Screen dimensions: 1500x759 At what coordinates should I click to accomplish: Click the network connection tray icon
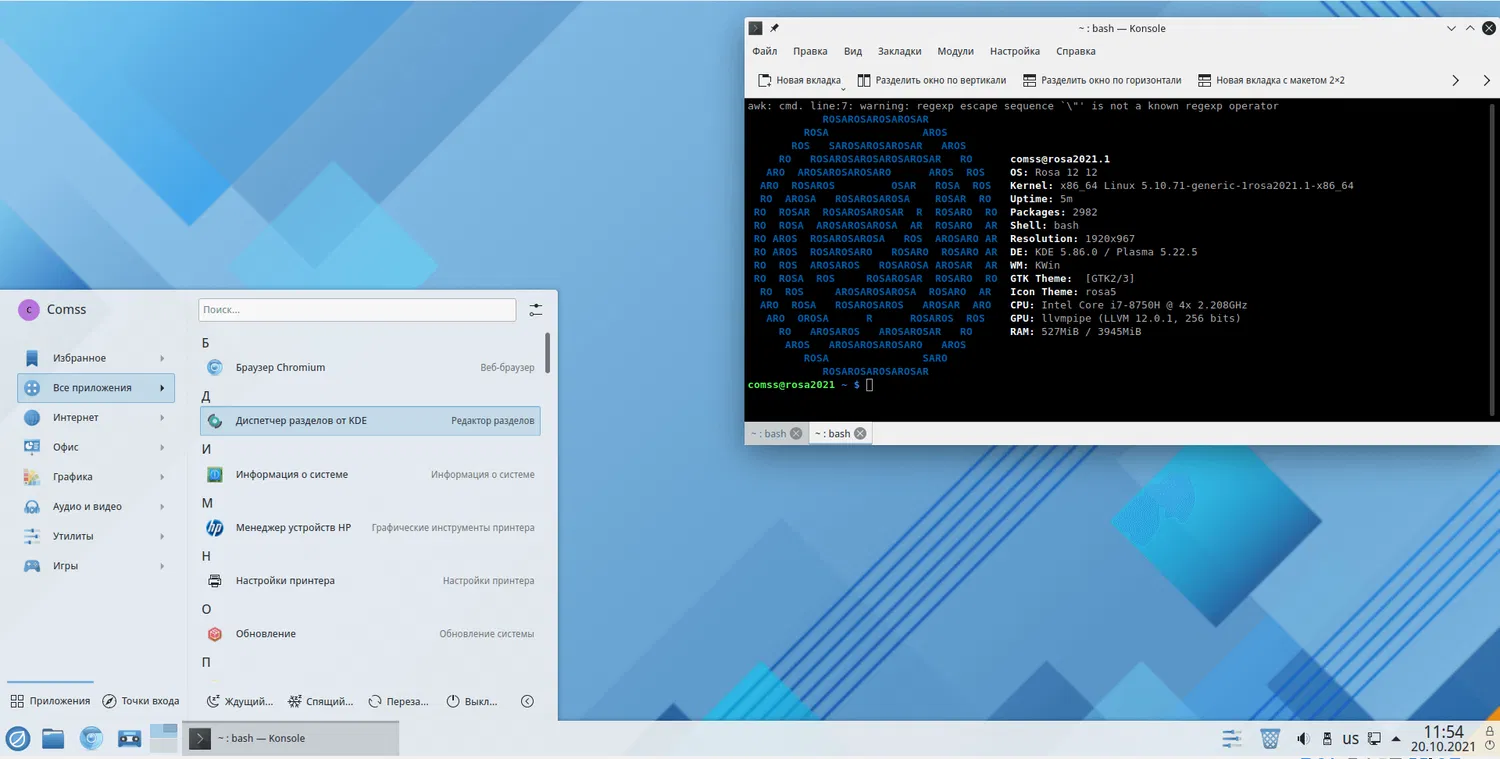(x=1376, y=739)
